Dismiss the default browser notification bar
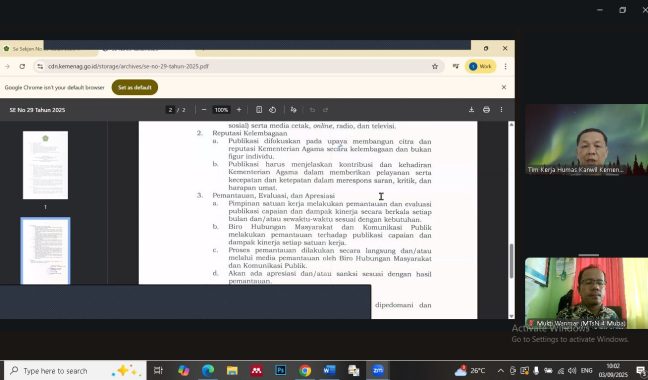The height and width of the screenshot is (380, 648). (504, 87)
